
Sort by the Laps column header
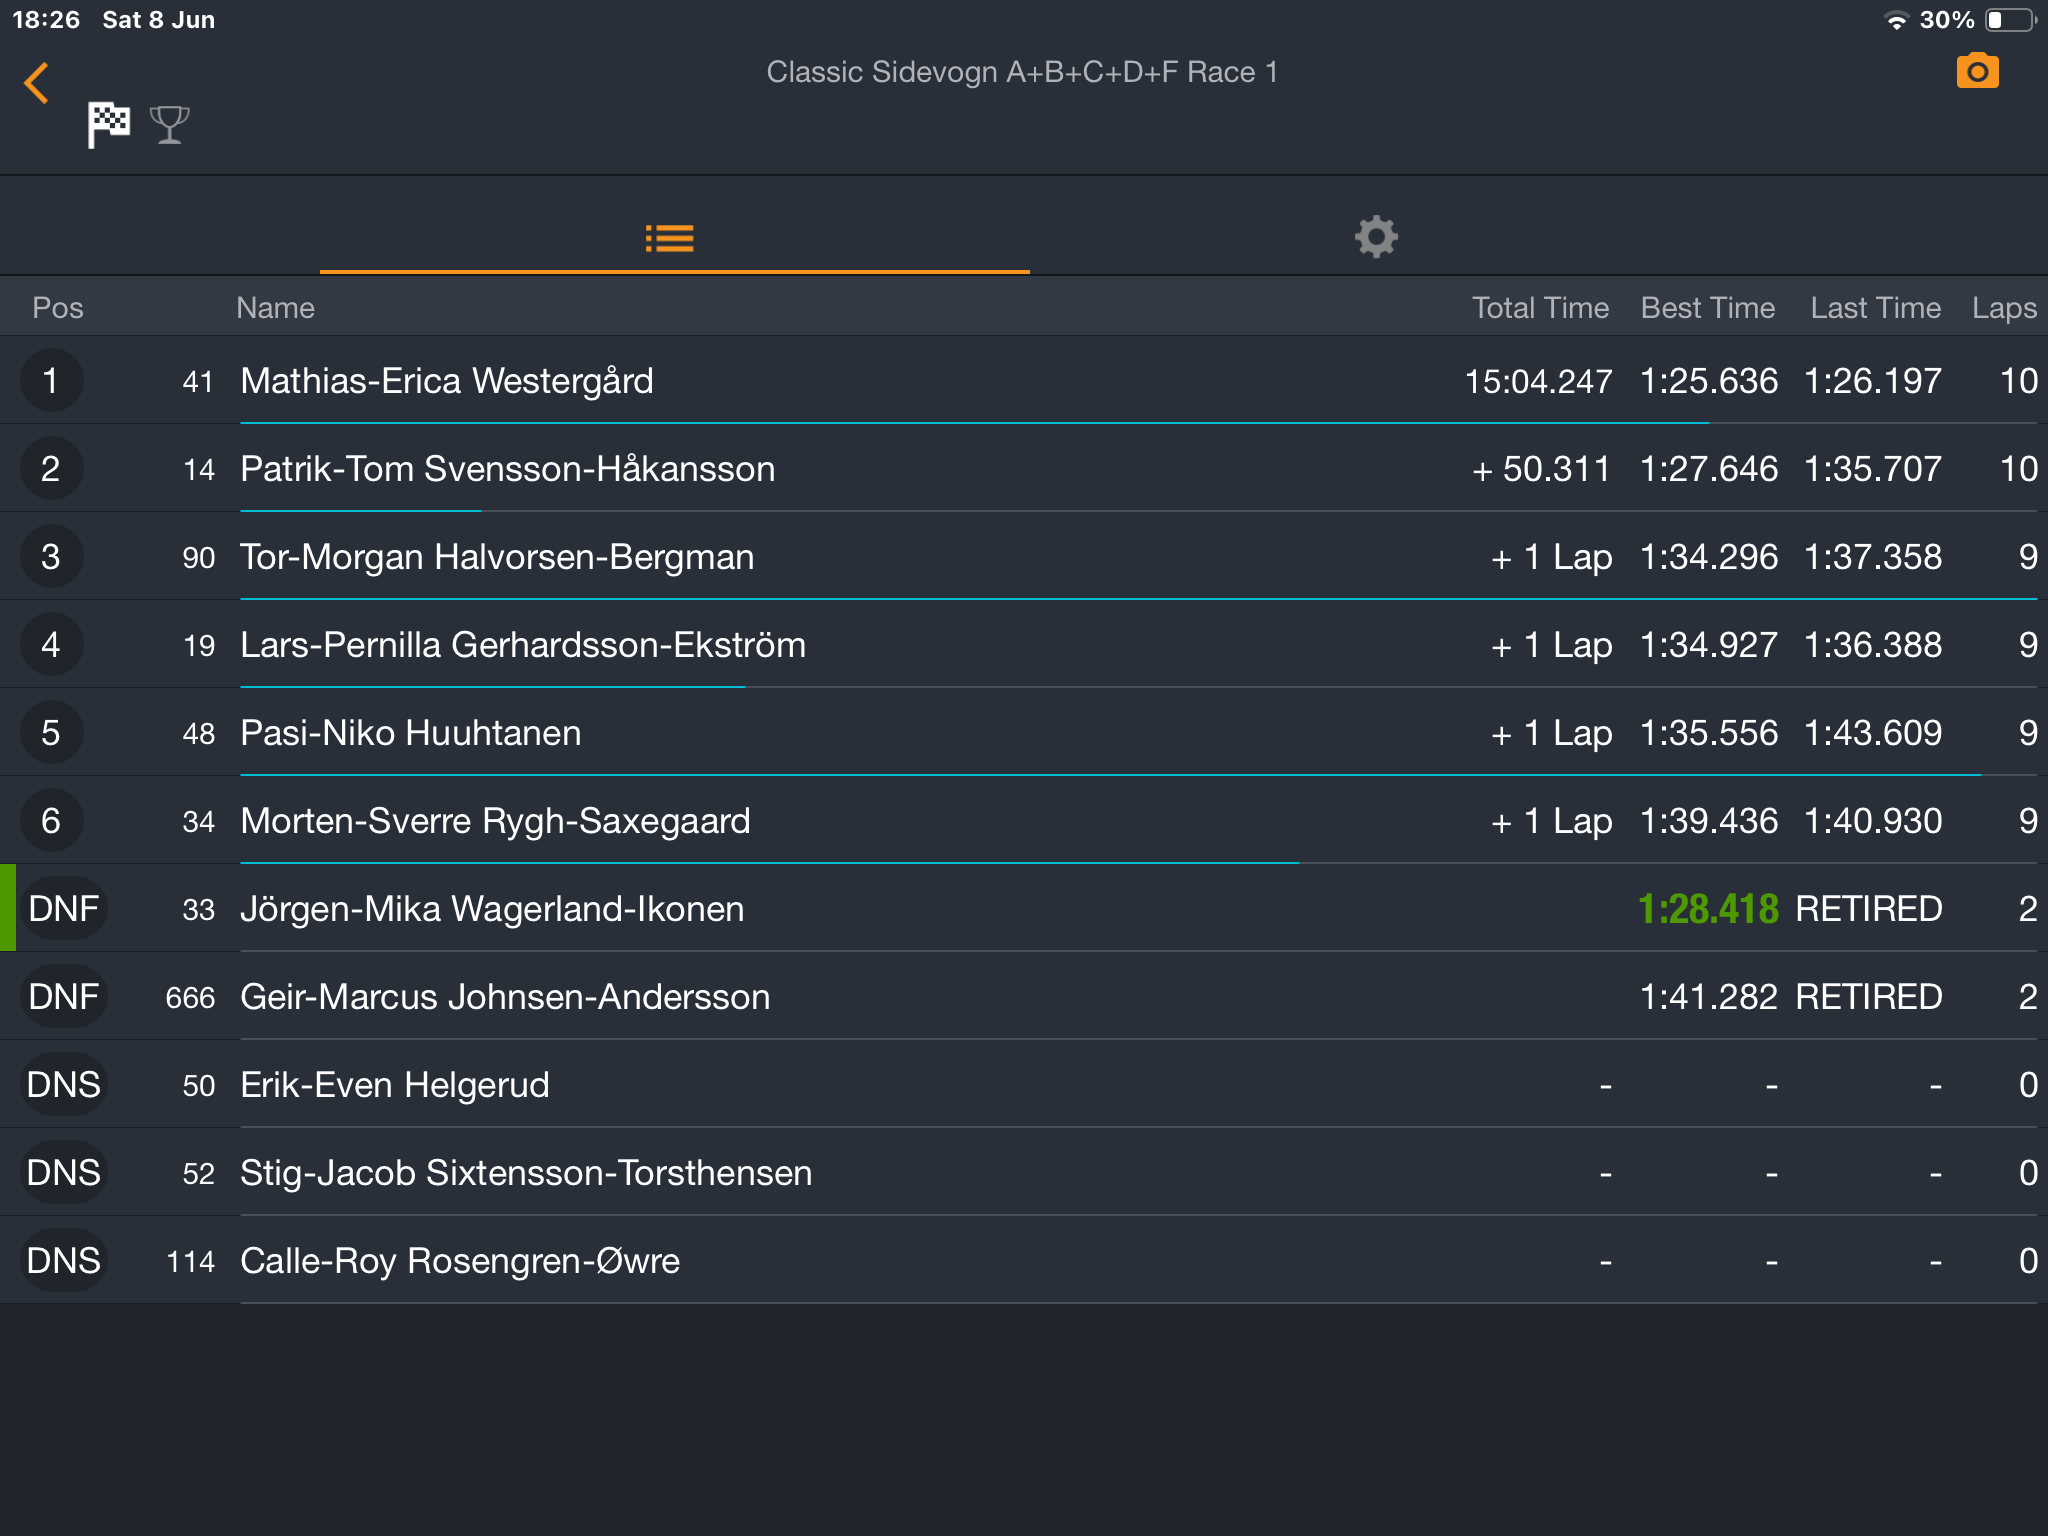(x=2004, y=308)
